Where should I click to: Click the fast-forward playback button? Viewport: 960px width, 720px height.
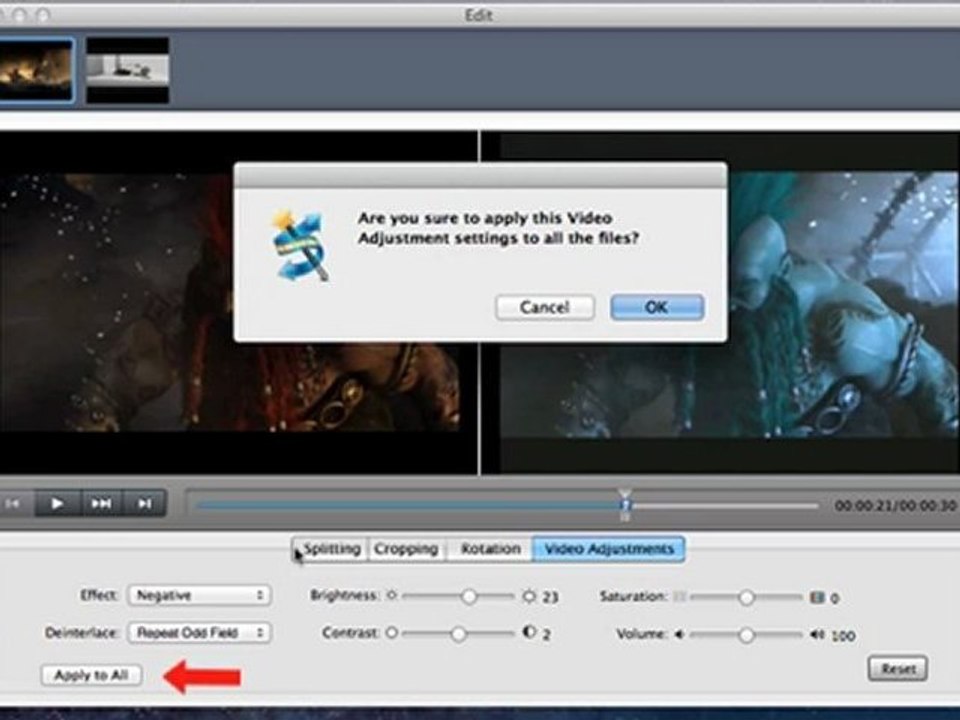pyautogui.click(x=102, y=503)
